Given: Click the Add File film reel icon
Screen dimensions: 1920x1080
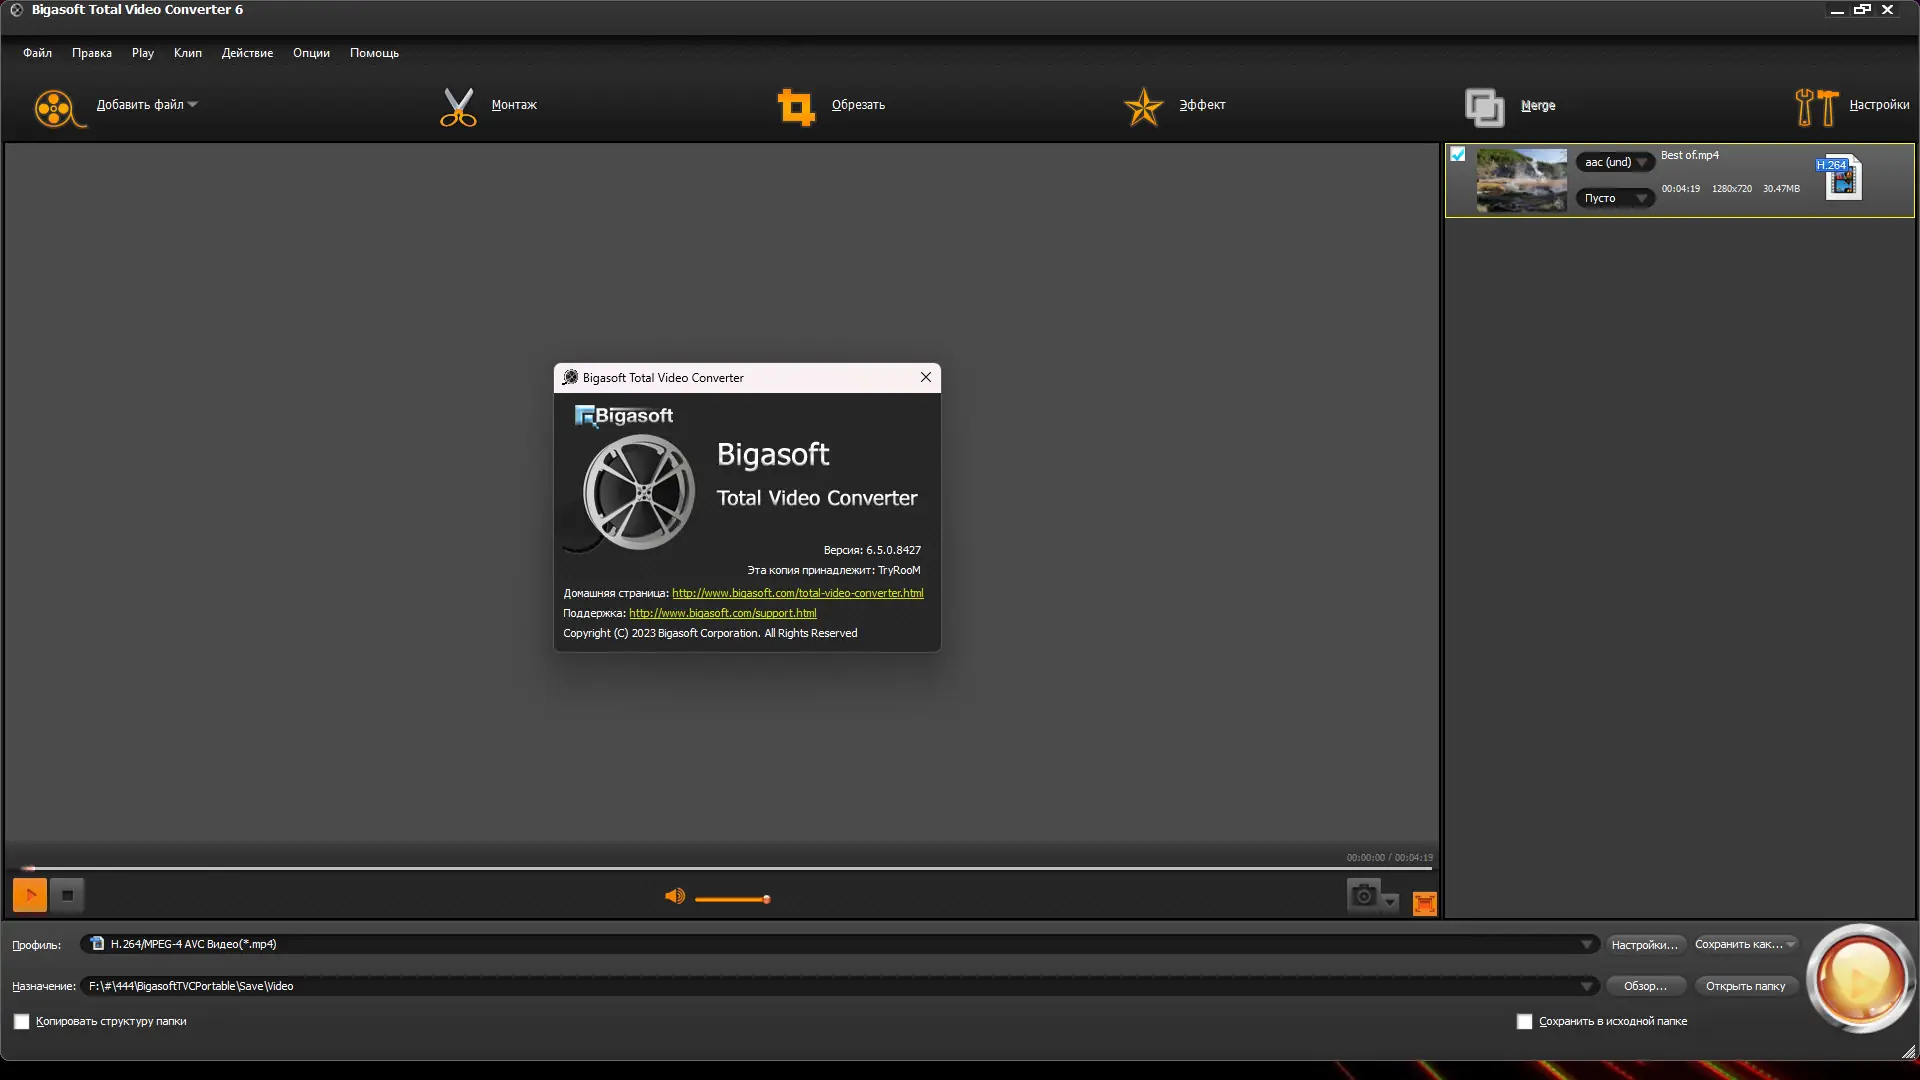Looking at the screenshot, I should pos(55,107).
